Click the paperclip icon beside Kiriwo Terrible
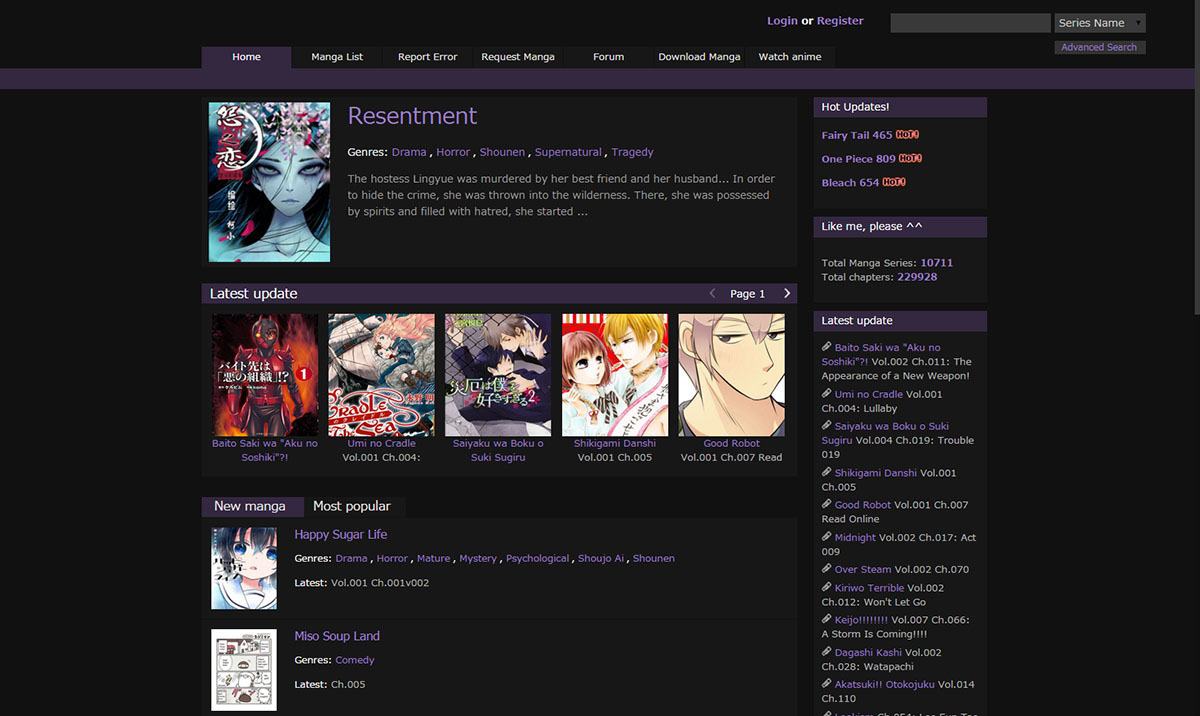Viewport: 1200px width, 716px height. (827, 587)
